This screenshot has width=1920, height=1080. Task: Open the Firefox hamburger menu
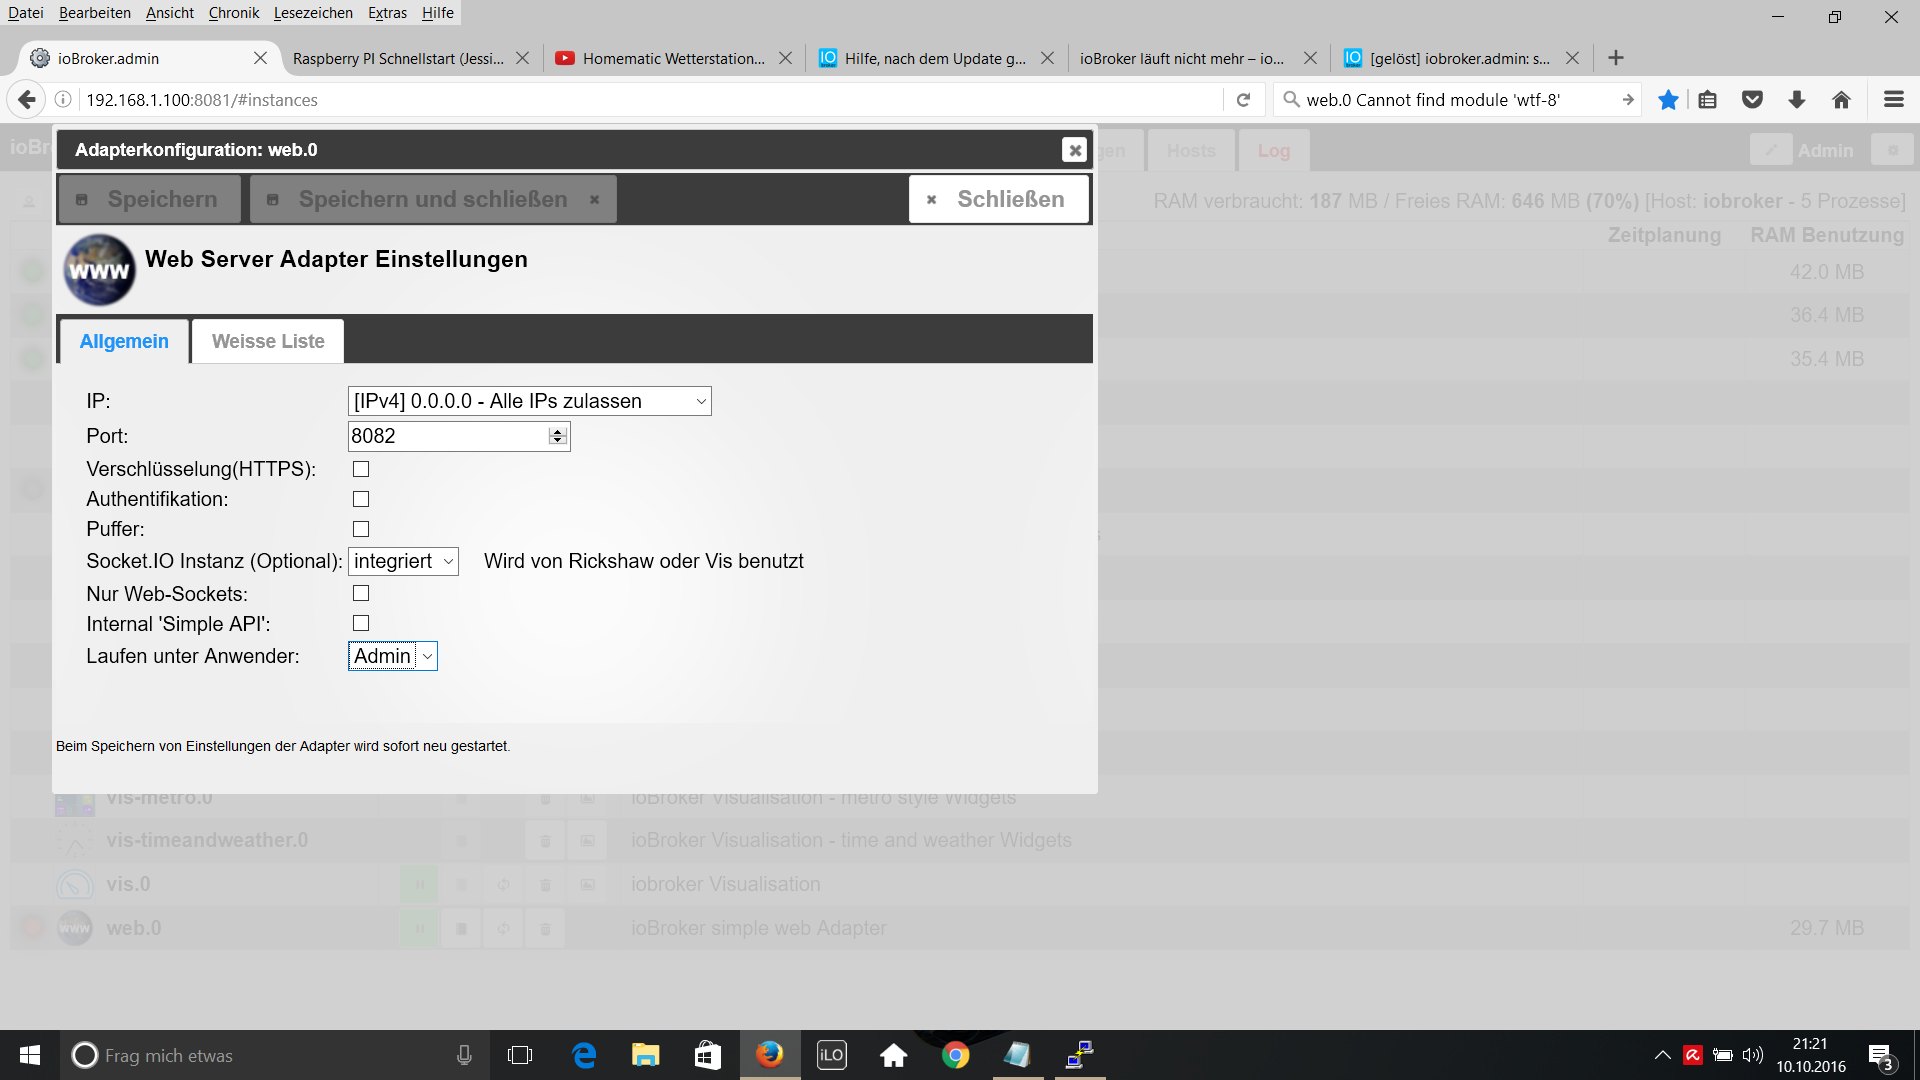tap(1893, 100)
